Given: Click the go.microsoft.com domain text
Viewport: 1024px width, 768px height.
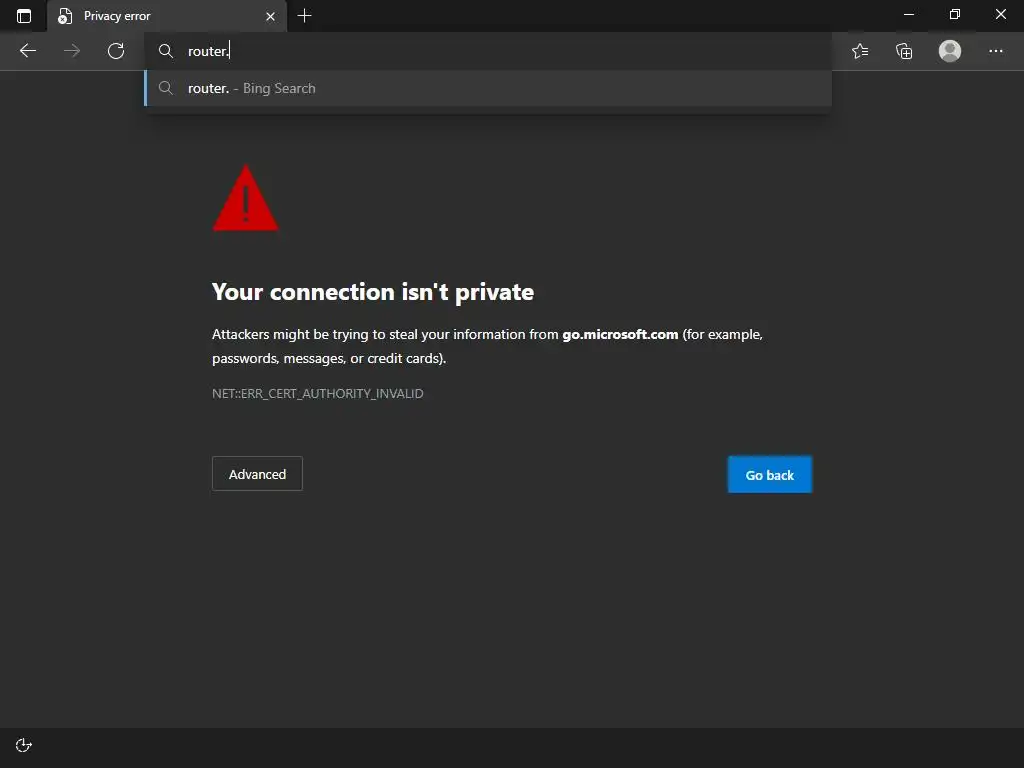Looking at the screenshot, I should click(x=620, y=334).
